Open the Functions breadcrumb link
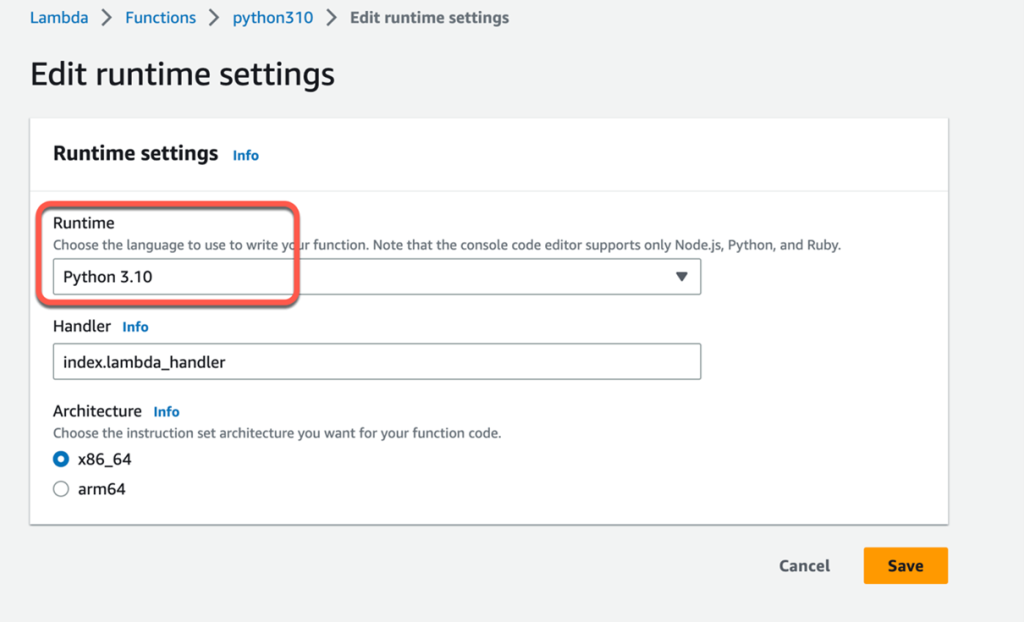Screen dimensions: 1024x622 click(x=160, y=17)
